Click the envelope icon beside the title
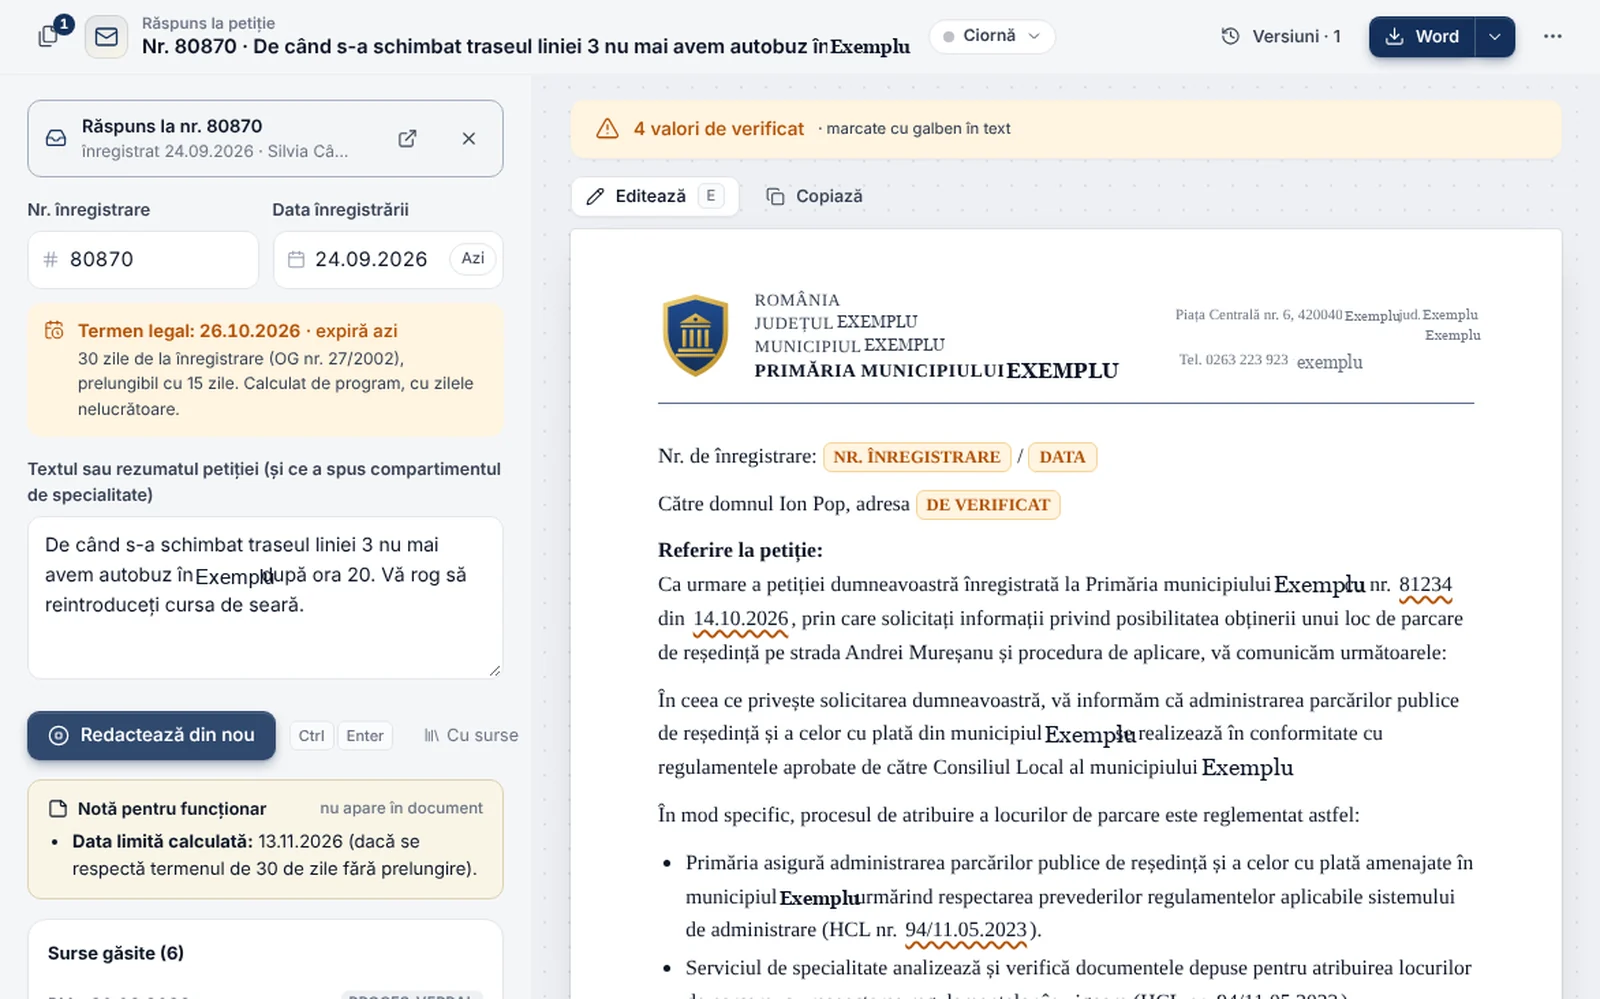Viewport: 1600px width, 999px height. (x=106, y=37)
